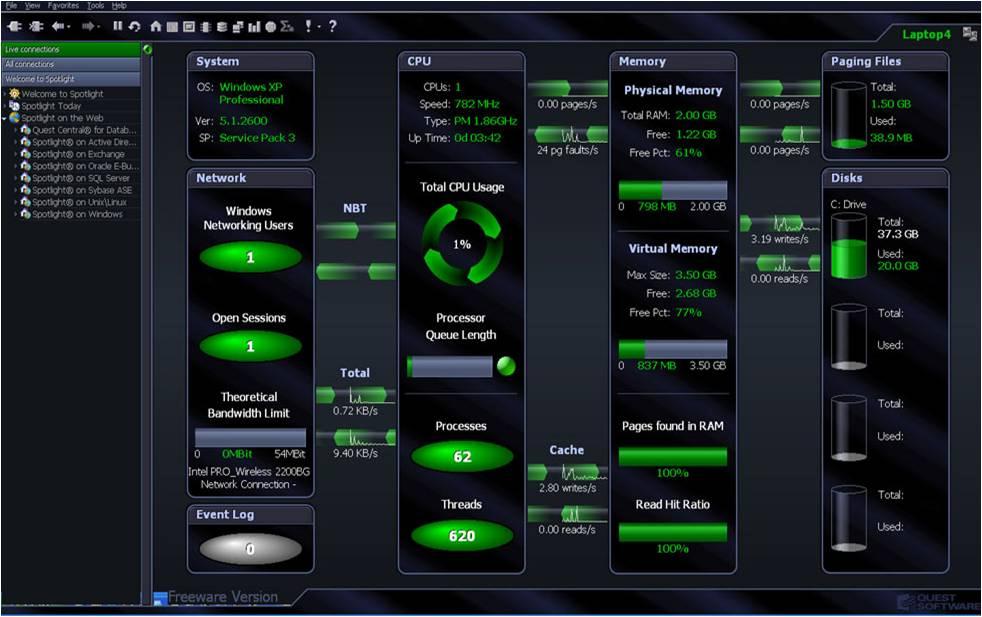This screenshot has width=982, height=617.
Task: Click the stacked database disks toolbar icon
Action: point(222,26)
